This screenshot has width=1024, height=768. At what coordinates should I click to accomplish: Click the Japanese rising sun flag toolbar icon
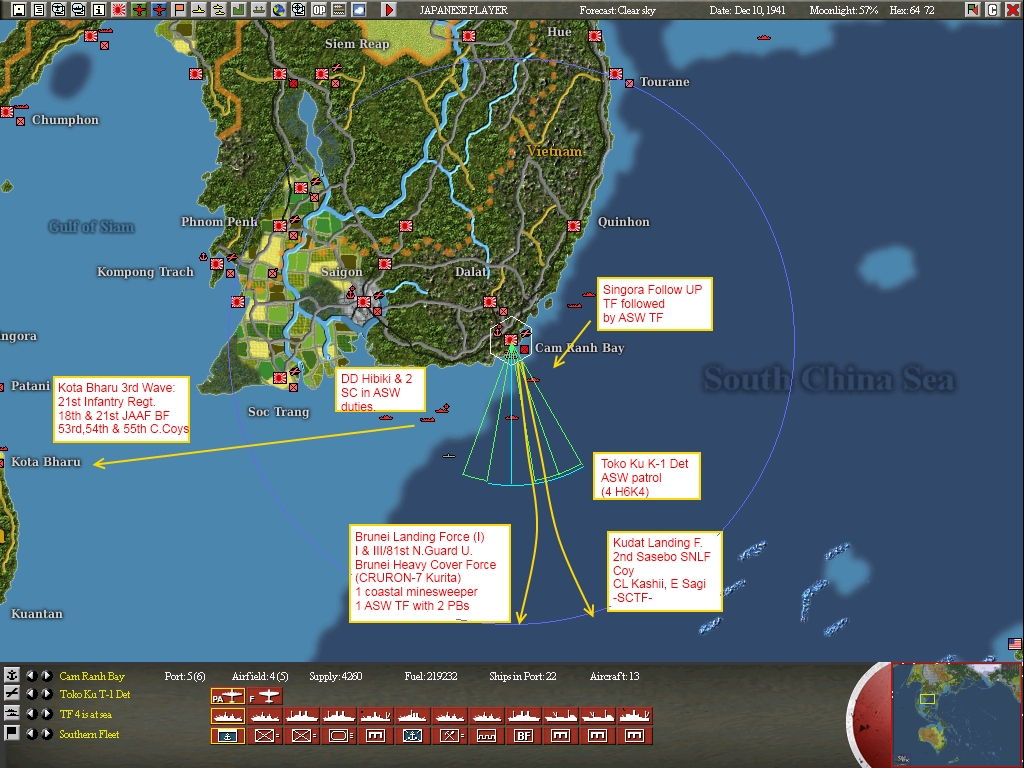(119, 9)
